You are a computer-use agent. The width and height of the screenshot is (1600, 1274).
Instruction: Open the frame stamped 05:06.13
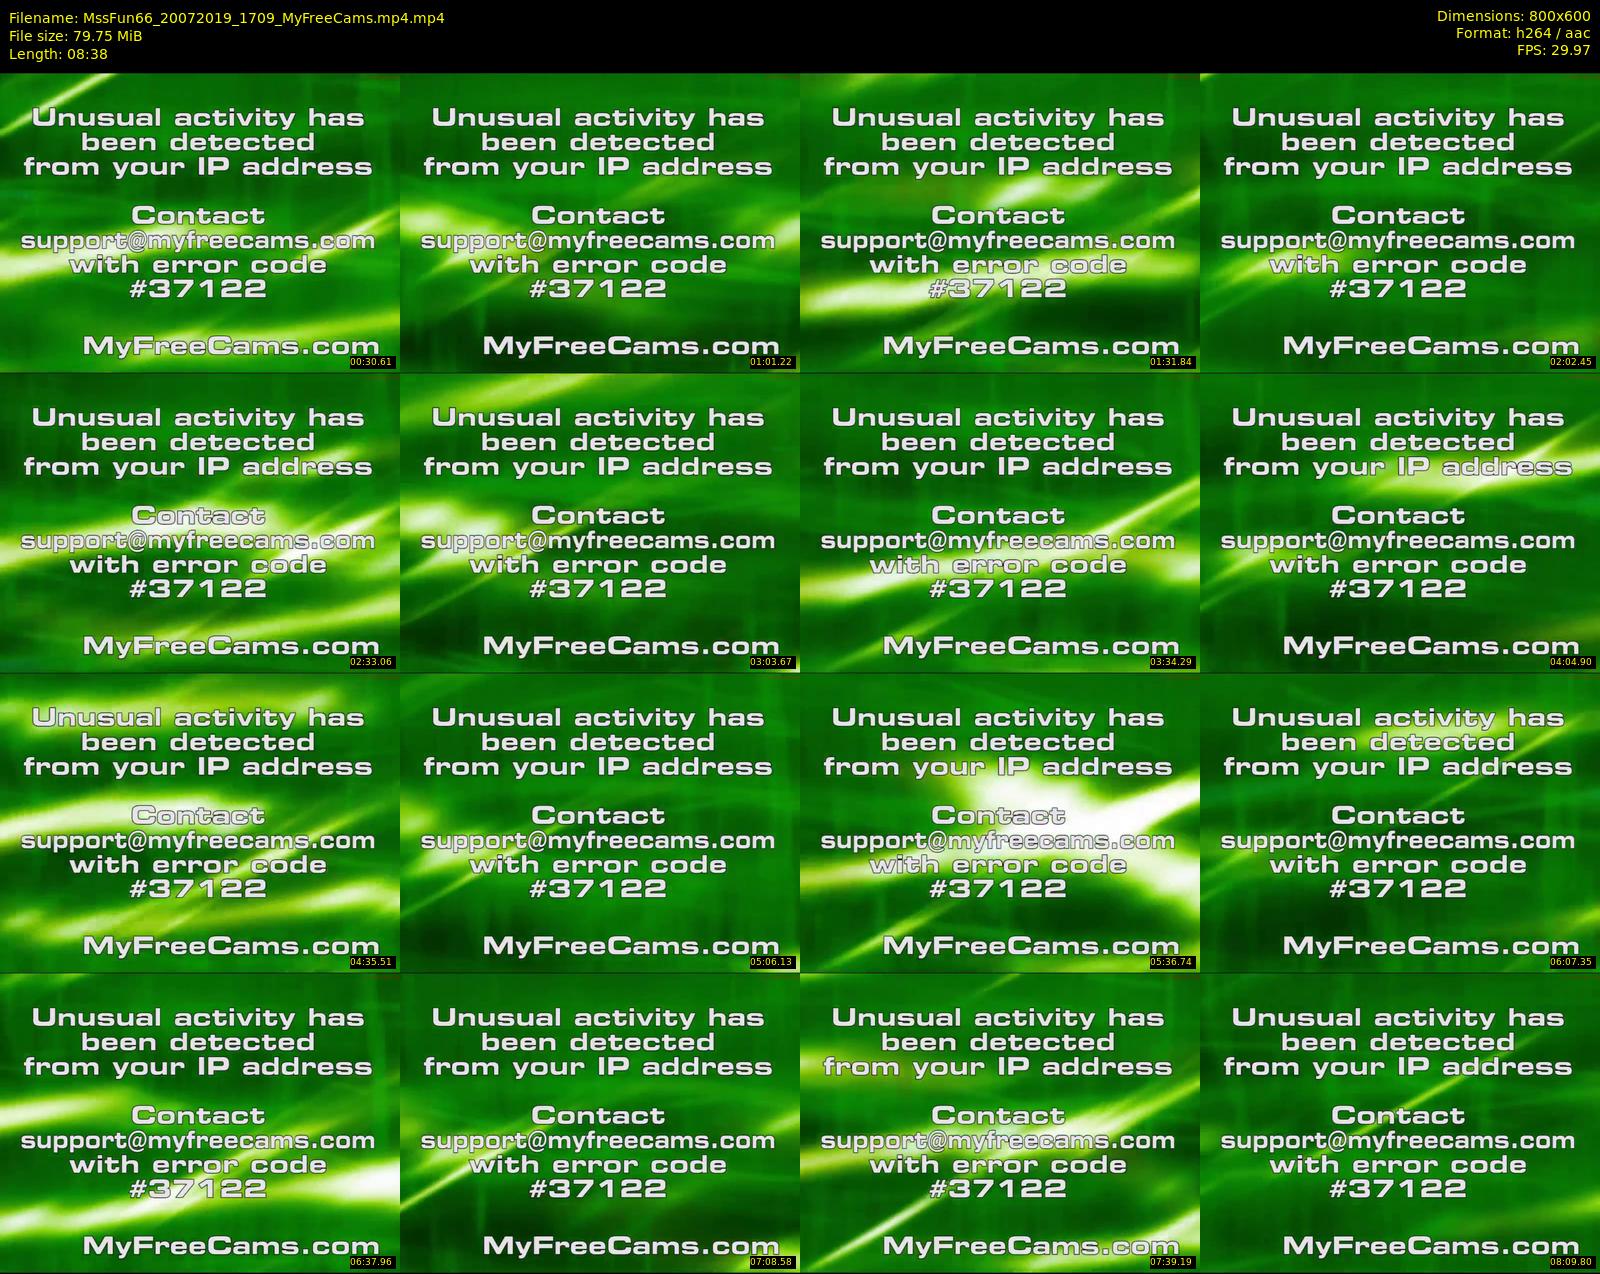599,822
